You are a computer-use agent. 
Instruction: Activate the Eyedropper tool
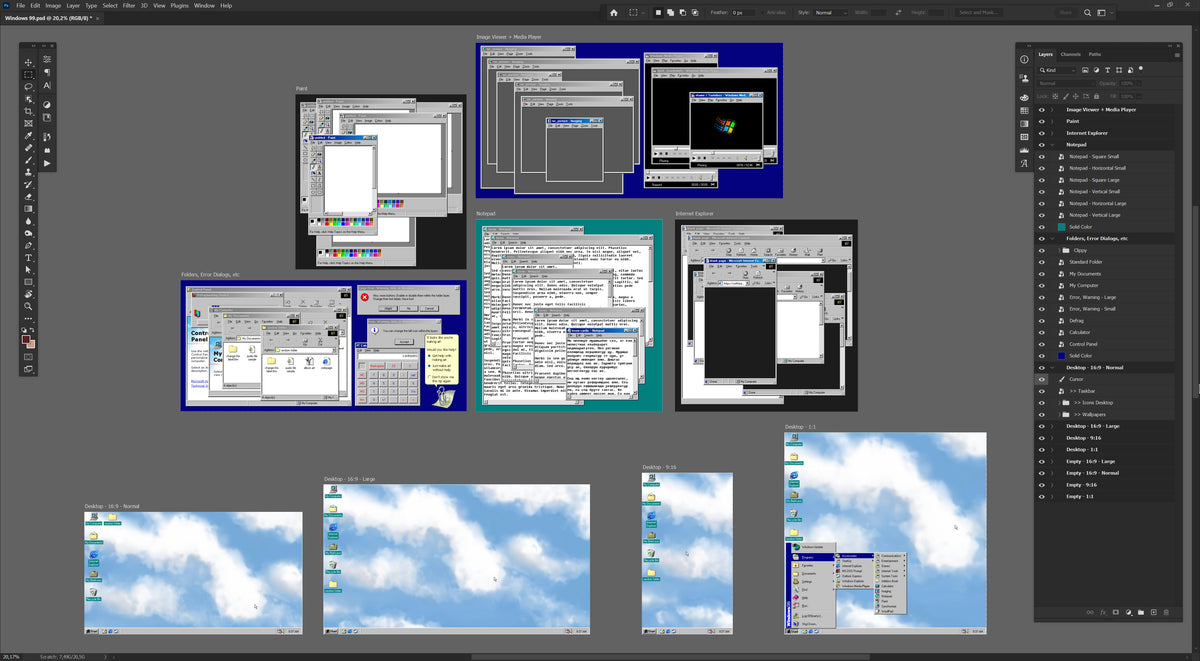click(x=29, y=136)
